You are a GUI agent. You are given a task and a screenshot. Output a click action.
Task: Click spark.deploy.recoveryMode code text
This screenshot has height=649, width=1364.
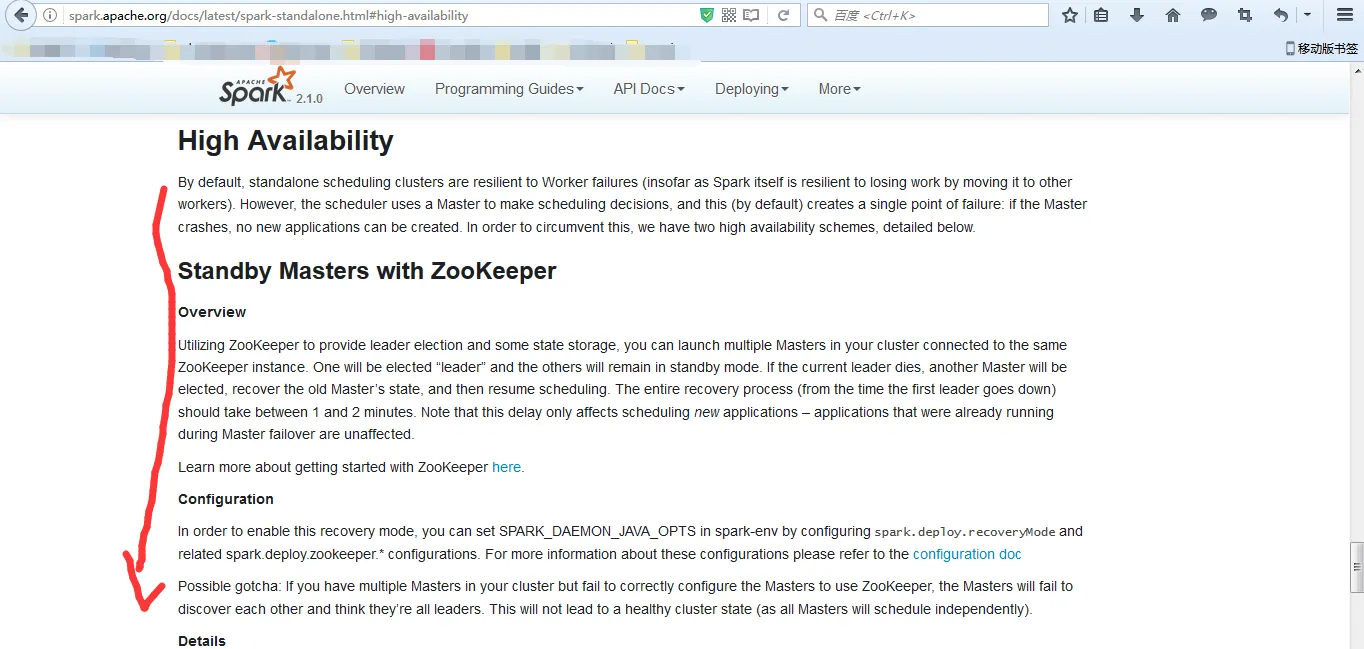coord(965,532)
